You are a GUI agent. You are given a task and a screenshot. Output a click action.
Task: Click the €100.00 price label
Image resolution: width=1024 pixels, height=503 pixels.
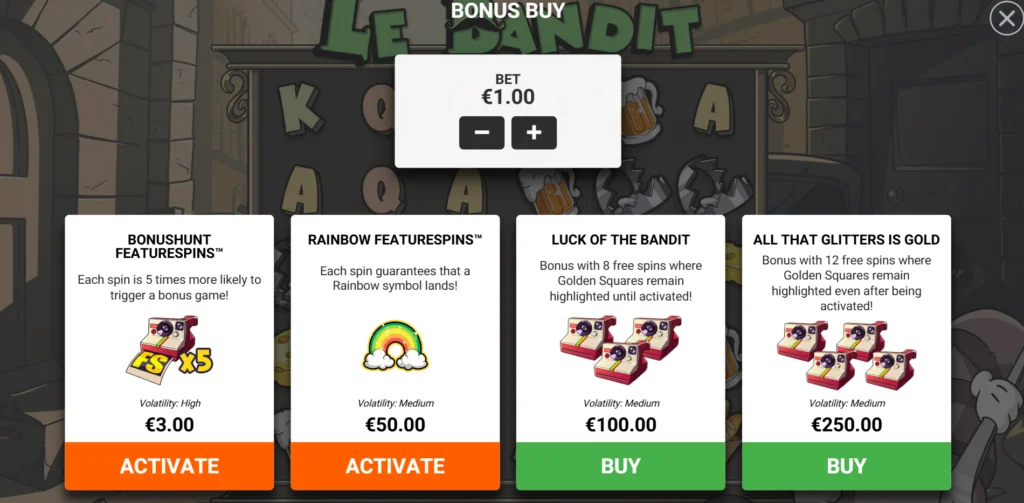620,425
